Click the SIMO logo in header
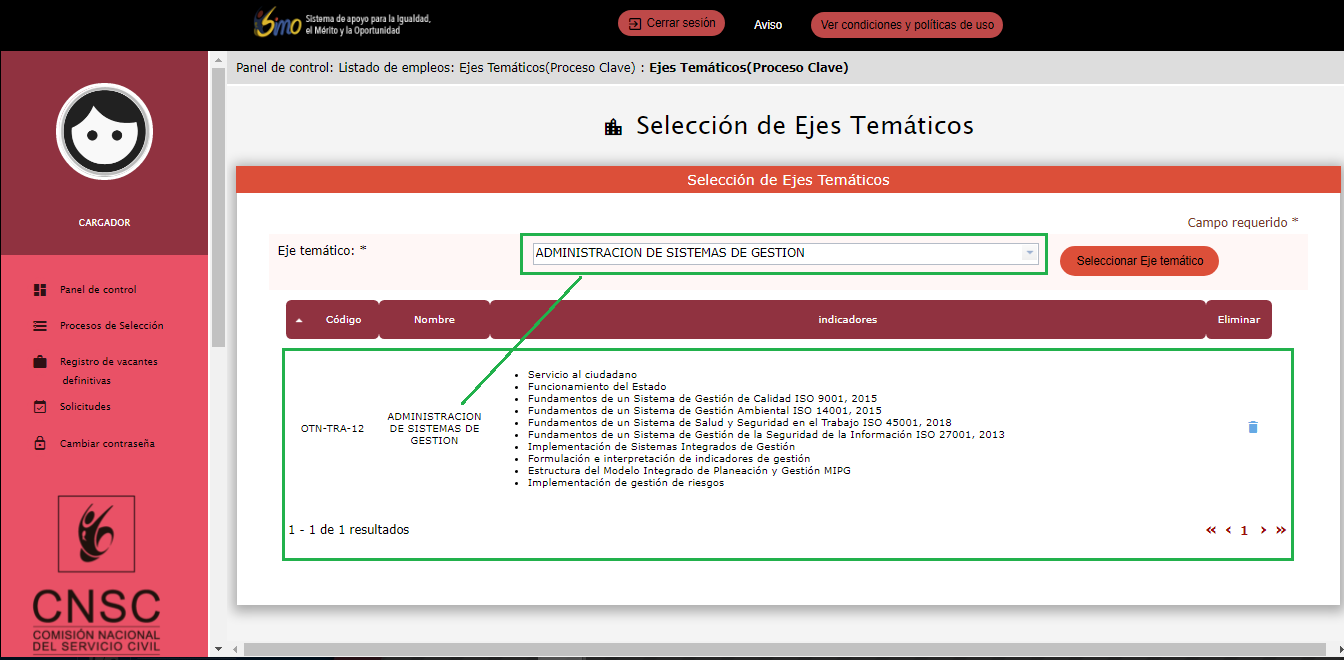The height and width of the screenshot is (660, 1344). pyautogui.click(x=278, y=24)
